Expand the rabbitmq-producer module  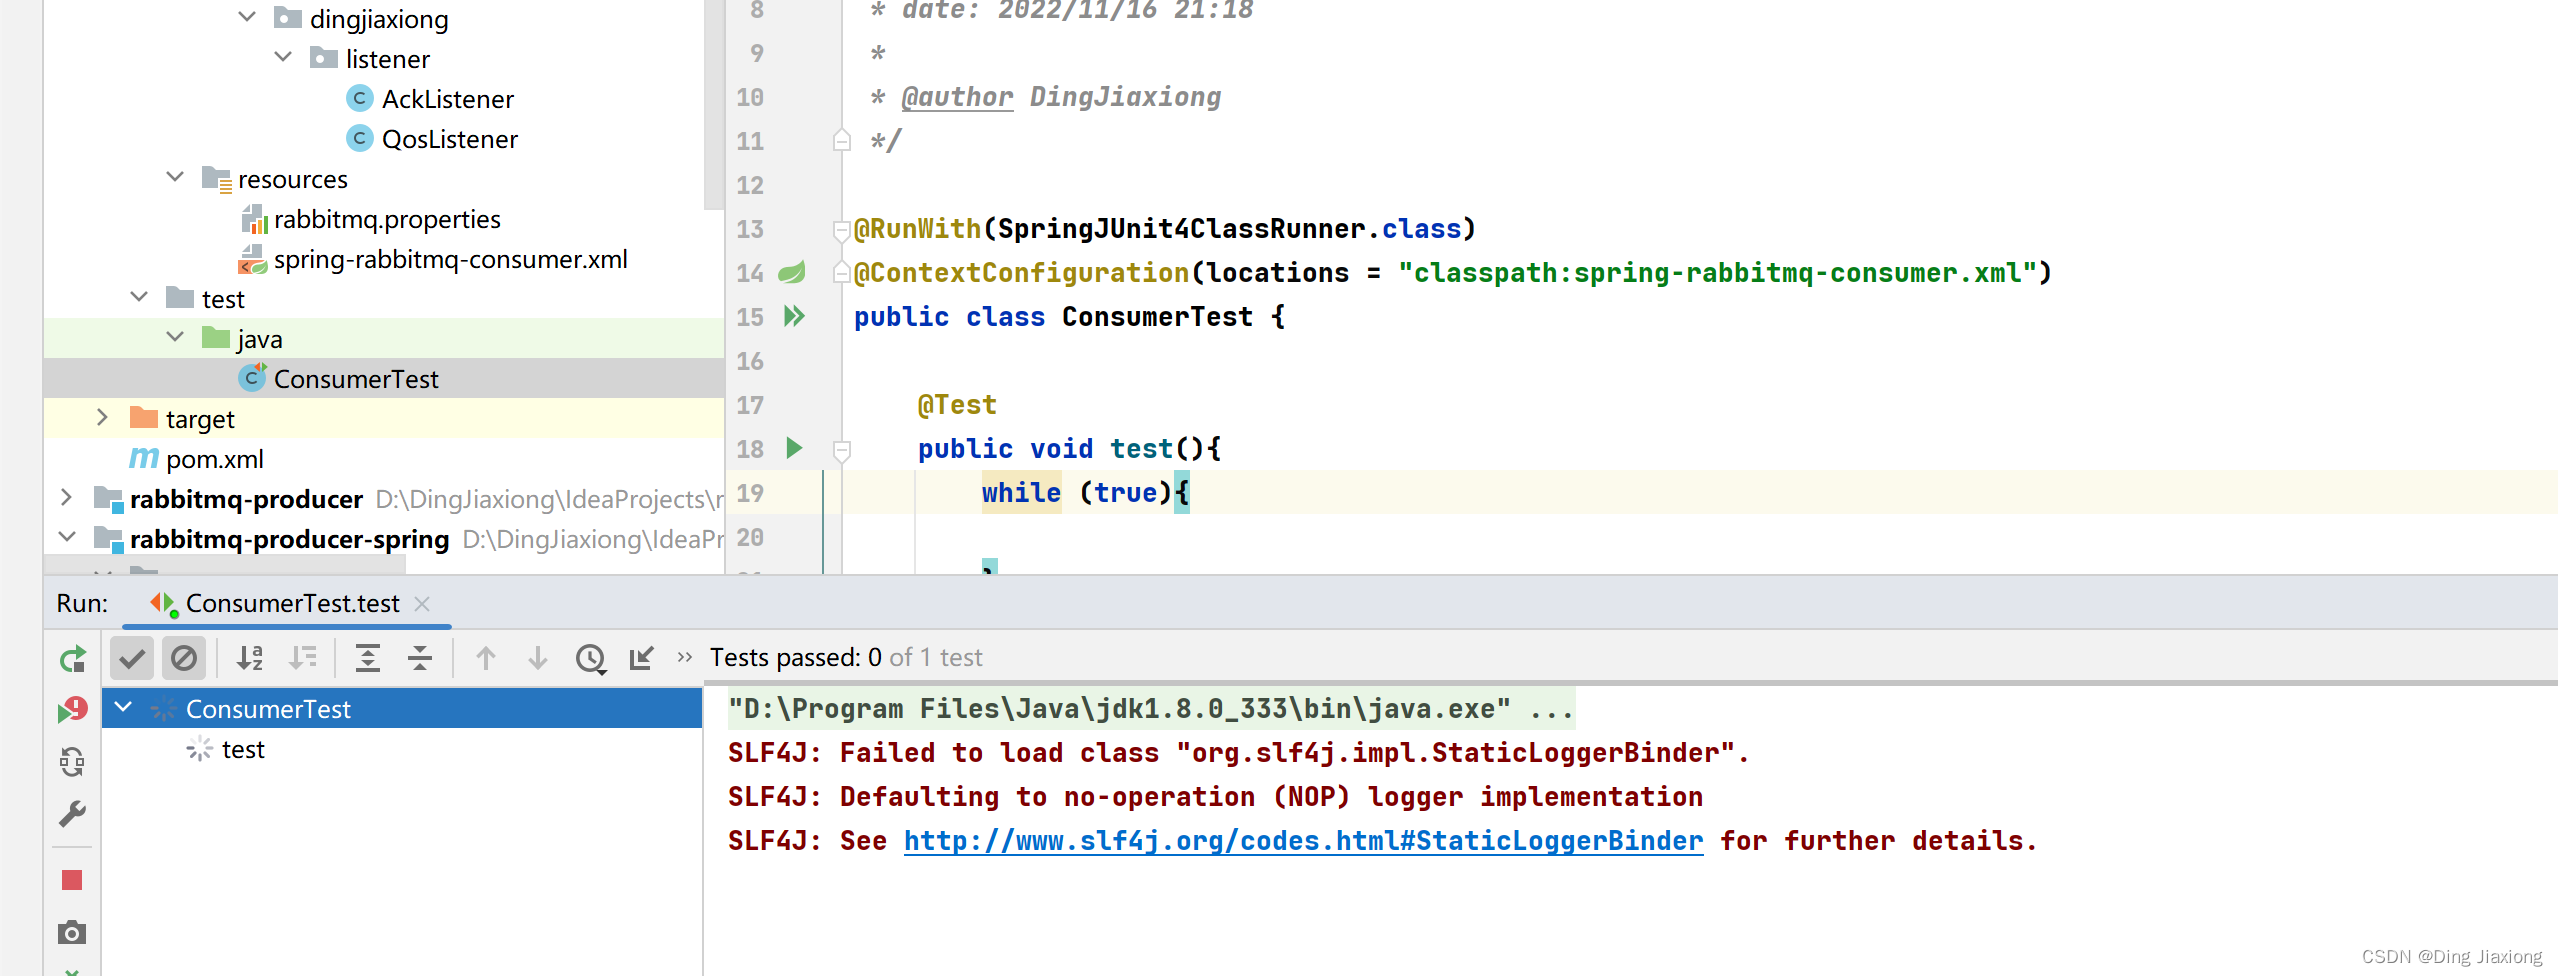[x=66, y=497]
